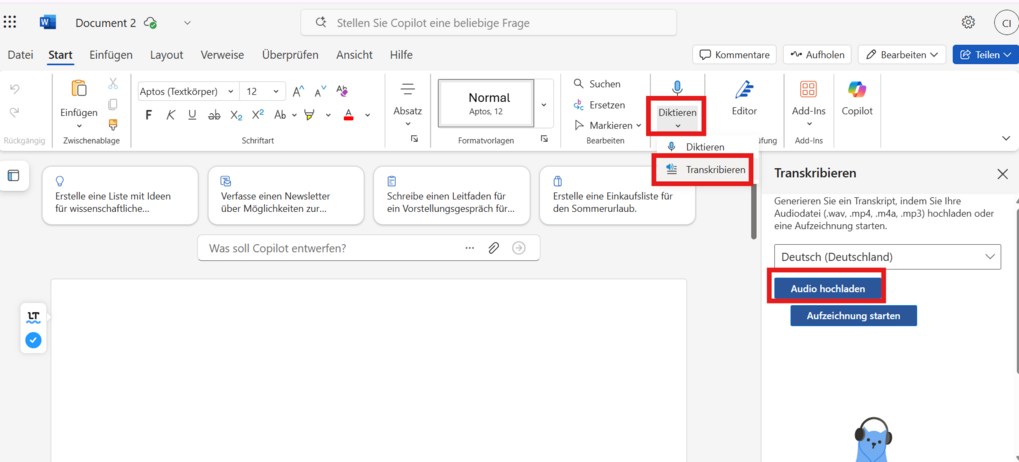Clear formatting with the eraser A icon
Screen dimensions: 1019x462
click(342, 91)
